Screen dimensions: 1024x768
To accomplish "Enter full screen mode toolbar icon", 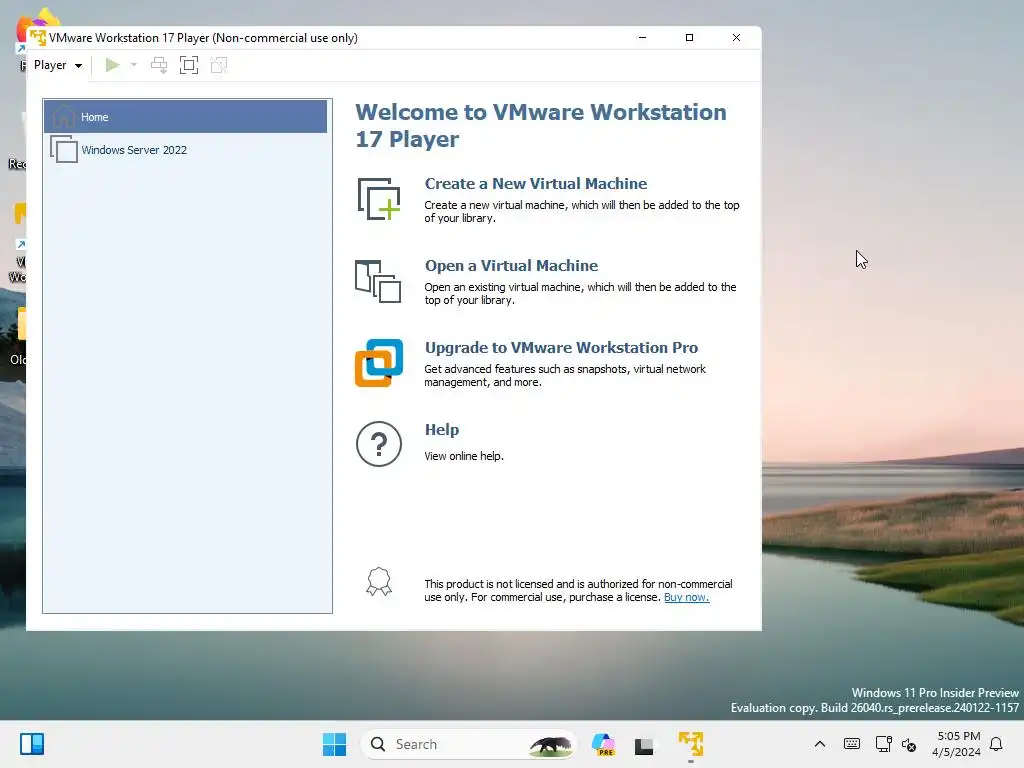I will pyautogui.click(x=189, y=65).
